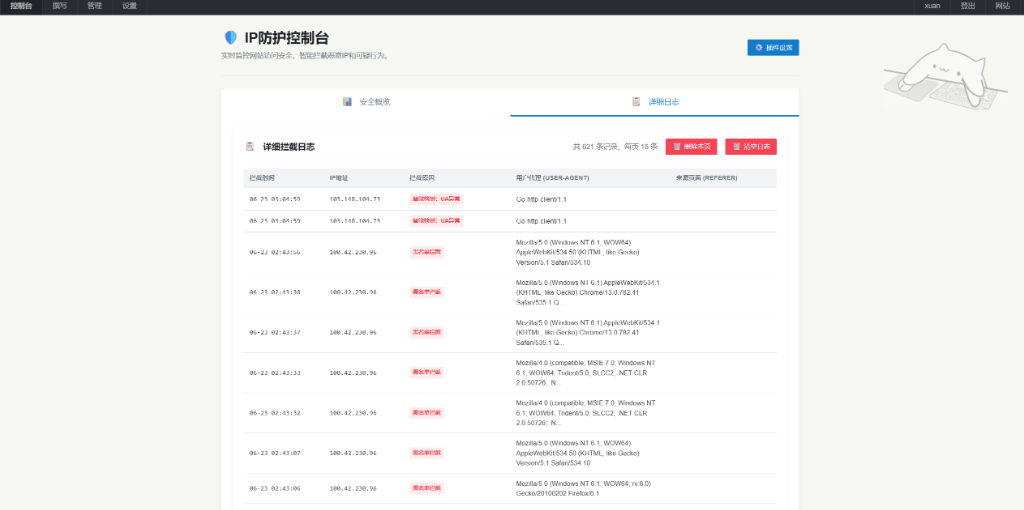This screenshot has width=1024, height=510.
Task: Open the xuan user profile link
Action: (x=932, y=6)
